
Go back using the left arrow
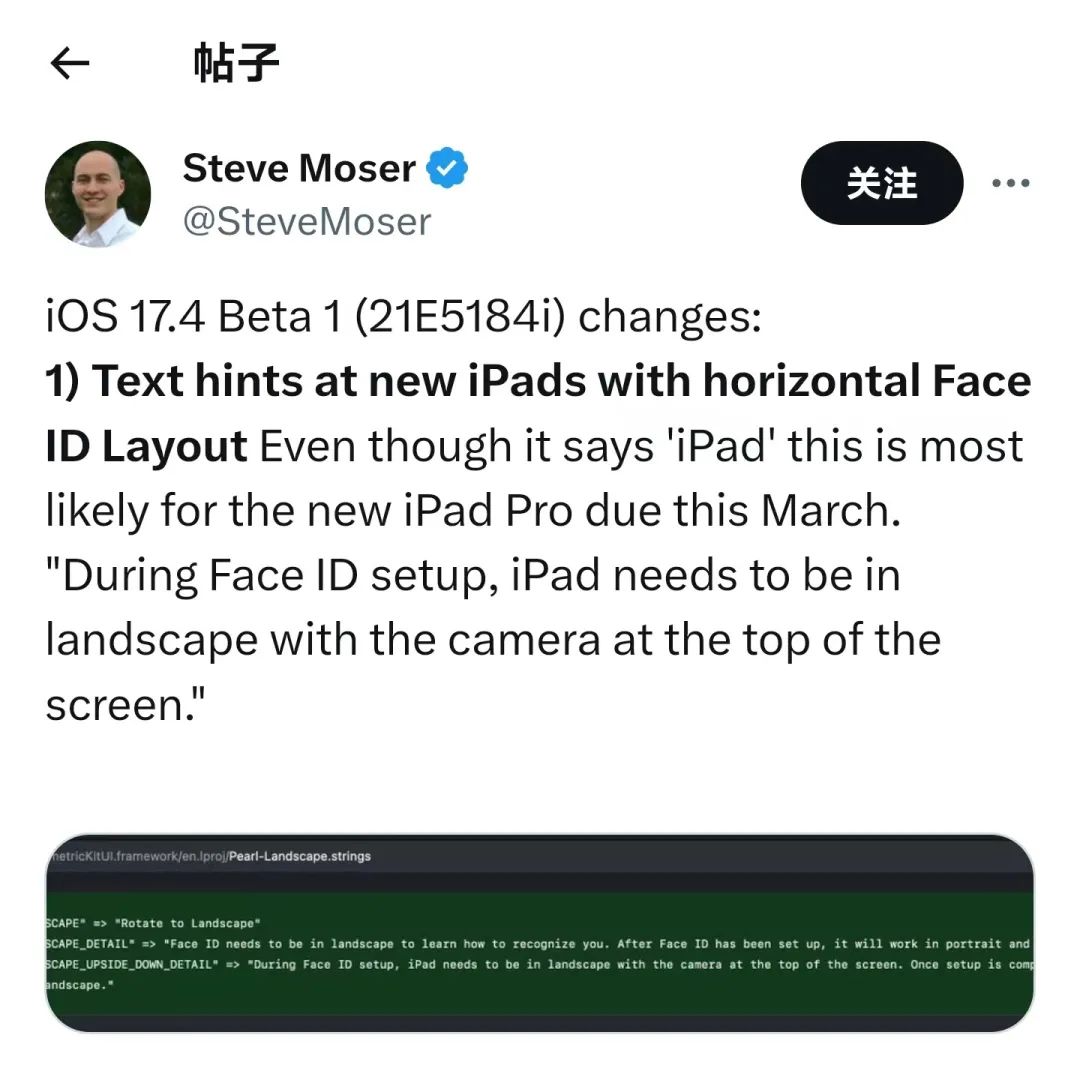(x=70, y=63)
